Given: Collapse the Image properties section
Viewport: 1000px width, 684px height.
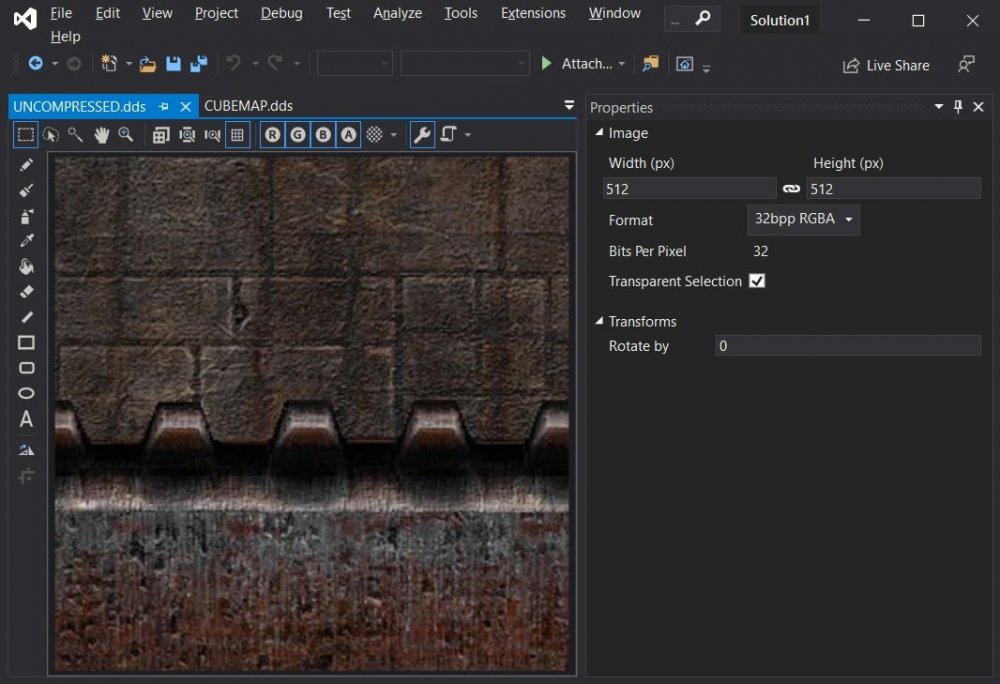Looking at the screenshot, I should 598,132.
